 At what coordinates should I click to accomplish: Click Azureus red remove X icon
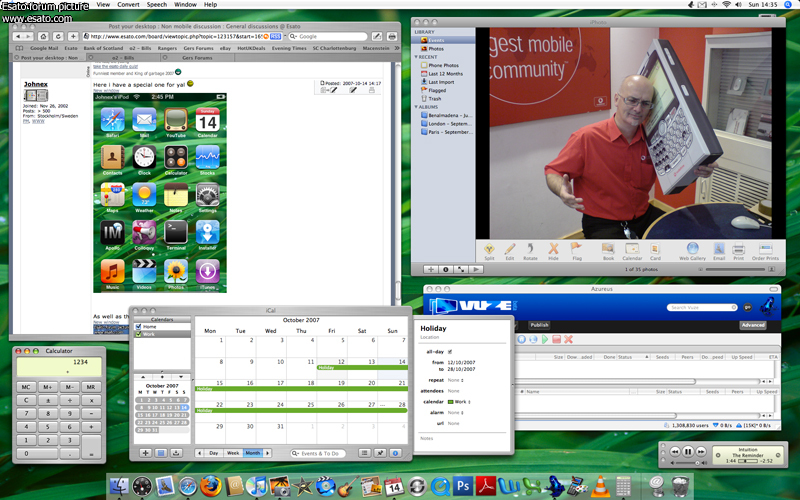[568, 339]
